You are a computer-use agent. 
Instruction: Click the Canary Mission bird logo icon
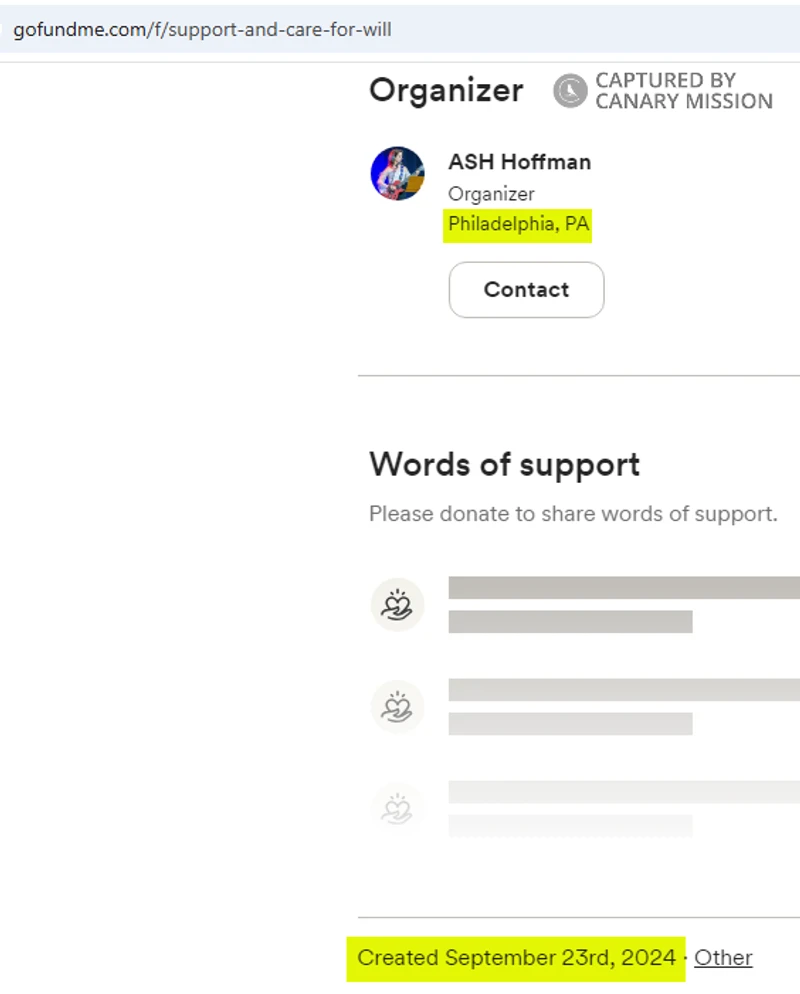coord(570,91)
